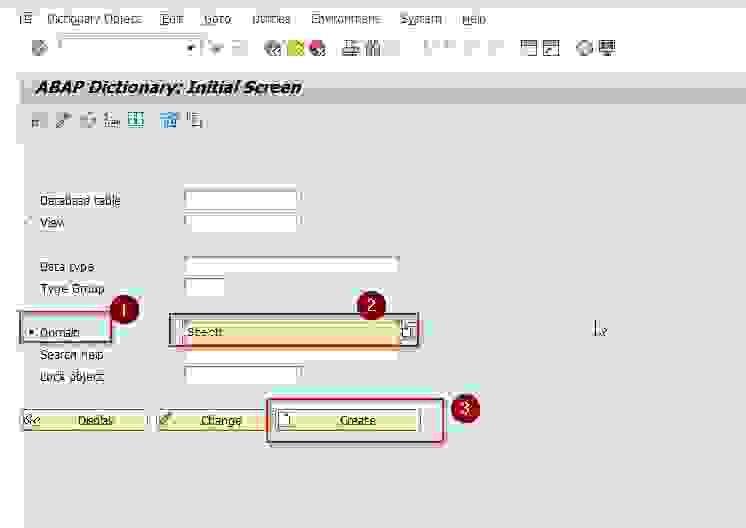Viewport: 746px width, 528px height.
Task: Open the command field dropdown arrow
Action: (191, 48)
